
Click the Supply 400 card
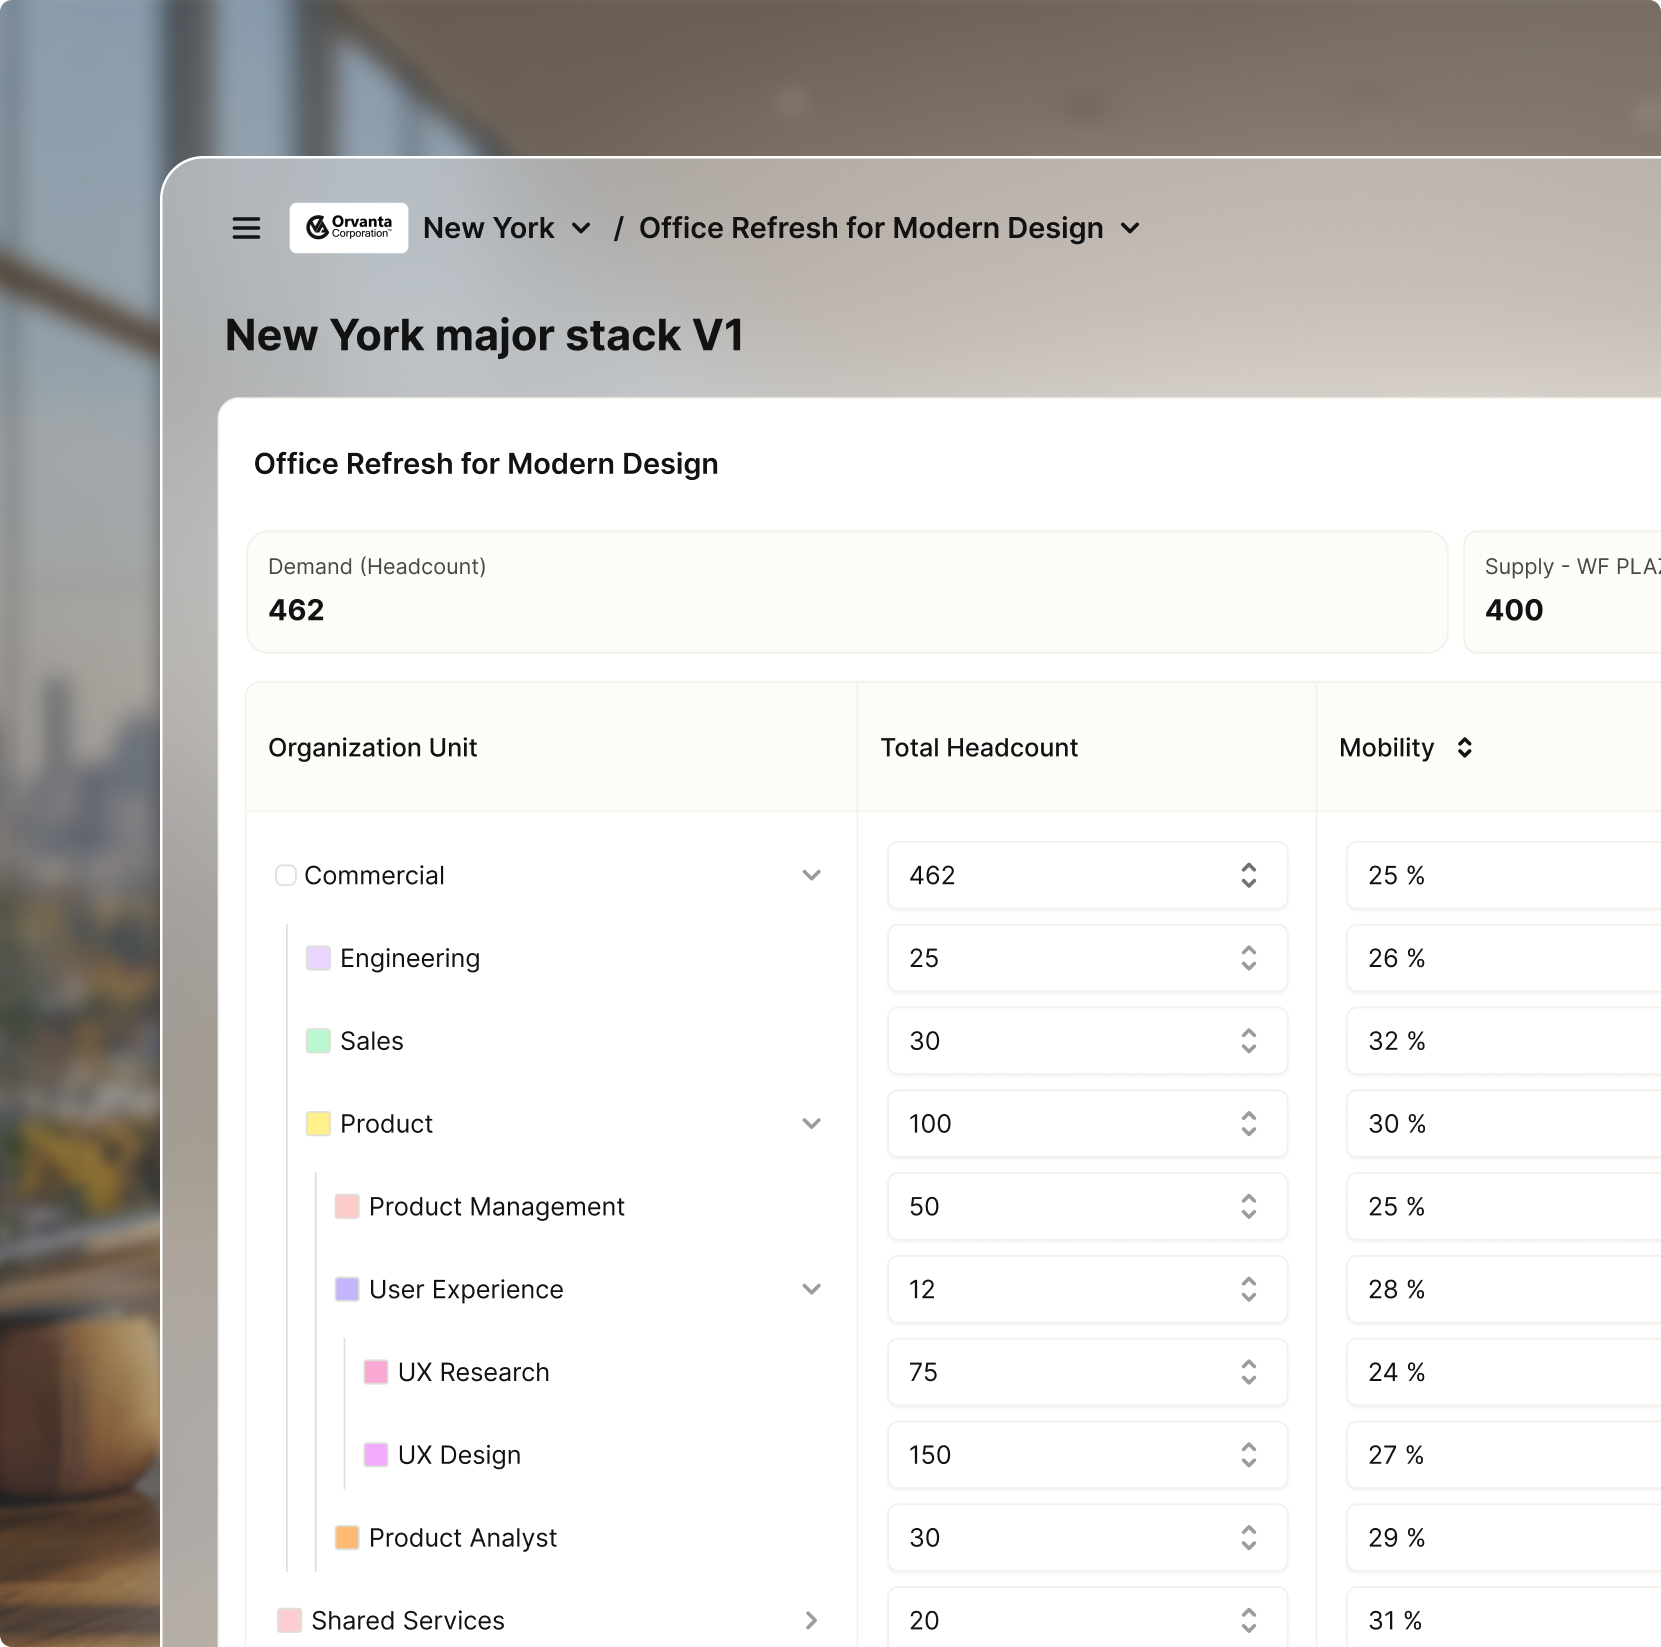[1562, 592]
